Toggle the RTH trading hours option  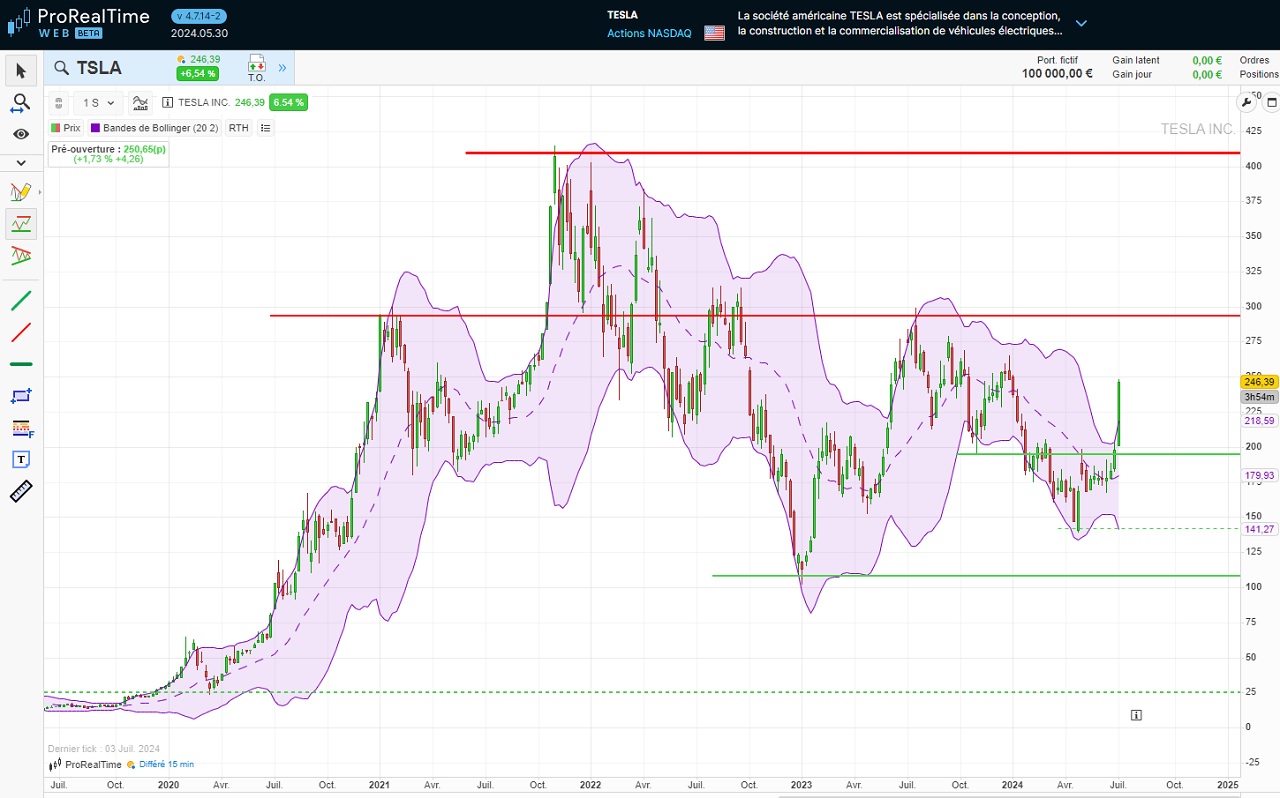click(x=238, y=128)
